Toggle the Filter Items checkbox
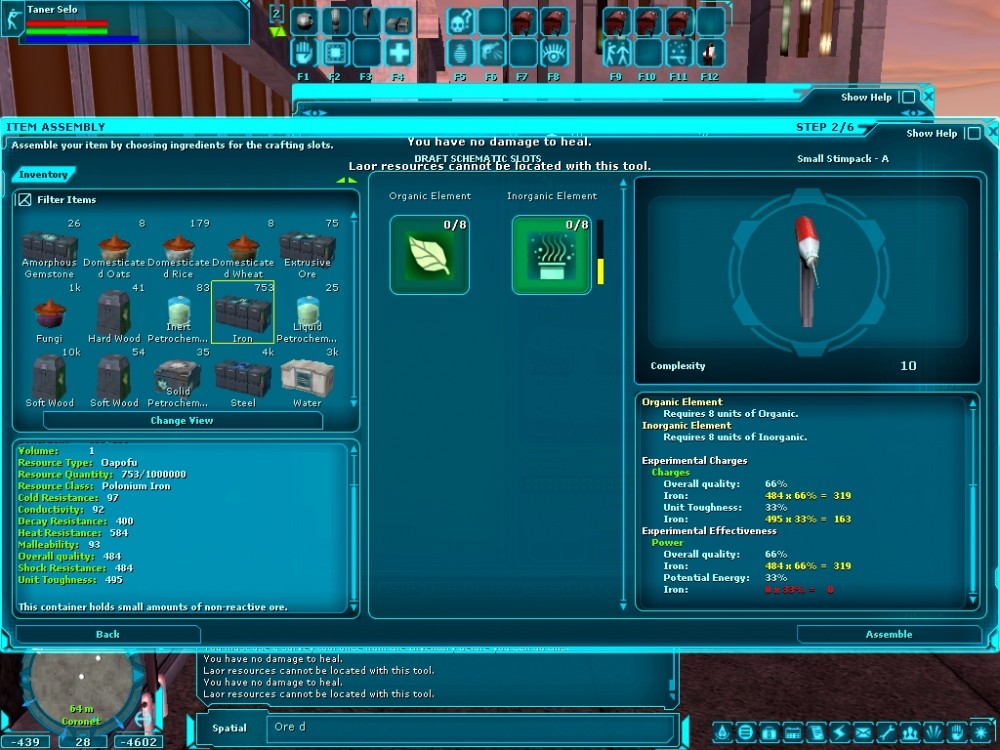 tap(25, 200)
